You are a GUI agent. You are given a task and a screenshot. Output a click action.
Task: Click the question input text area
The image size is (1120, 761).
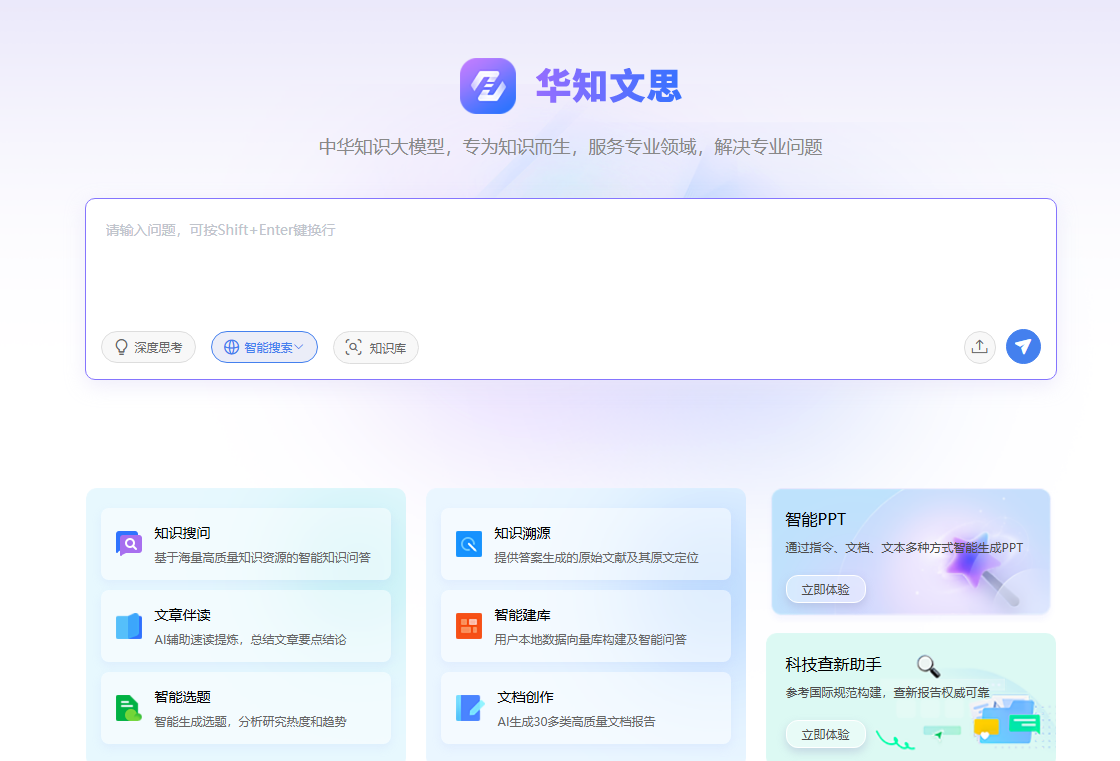(571, 264)
